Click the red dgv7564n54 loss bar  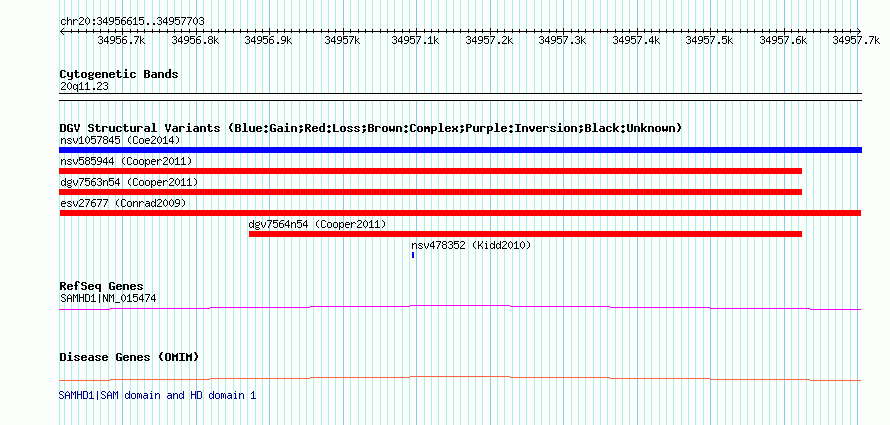pos(525,234)
